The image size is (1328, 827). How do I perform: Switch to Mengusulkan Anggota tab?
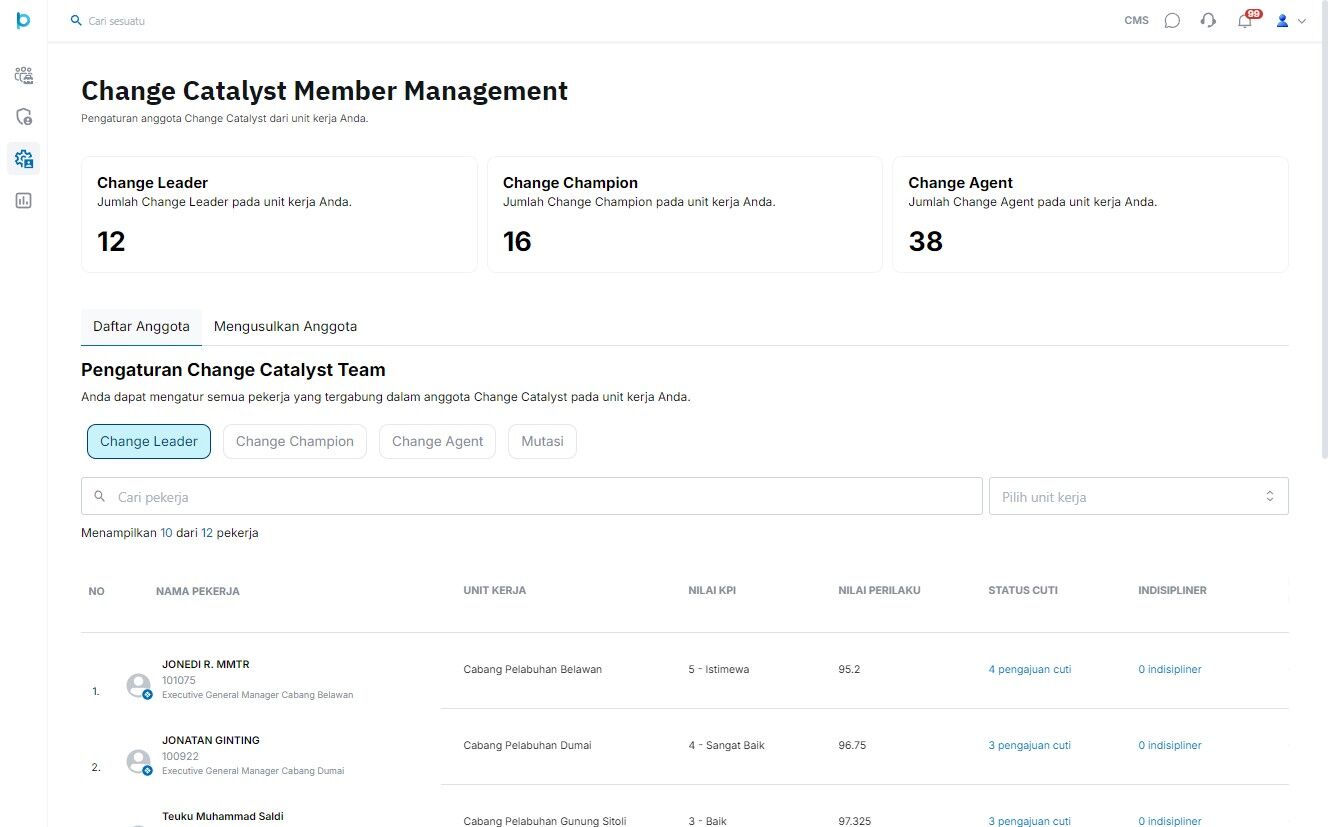click(x=285, y=326)
